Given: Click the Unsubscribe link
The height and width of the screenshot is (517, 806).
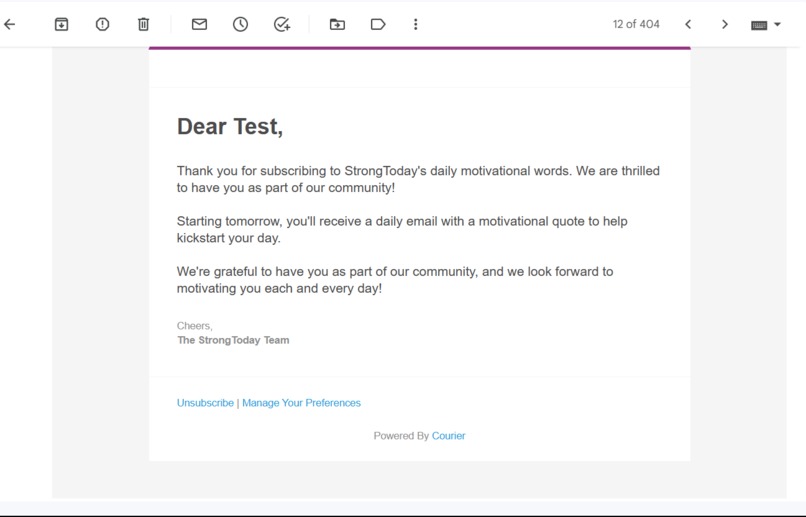Looking at the screenshot, I should 205,403.
